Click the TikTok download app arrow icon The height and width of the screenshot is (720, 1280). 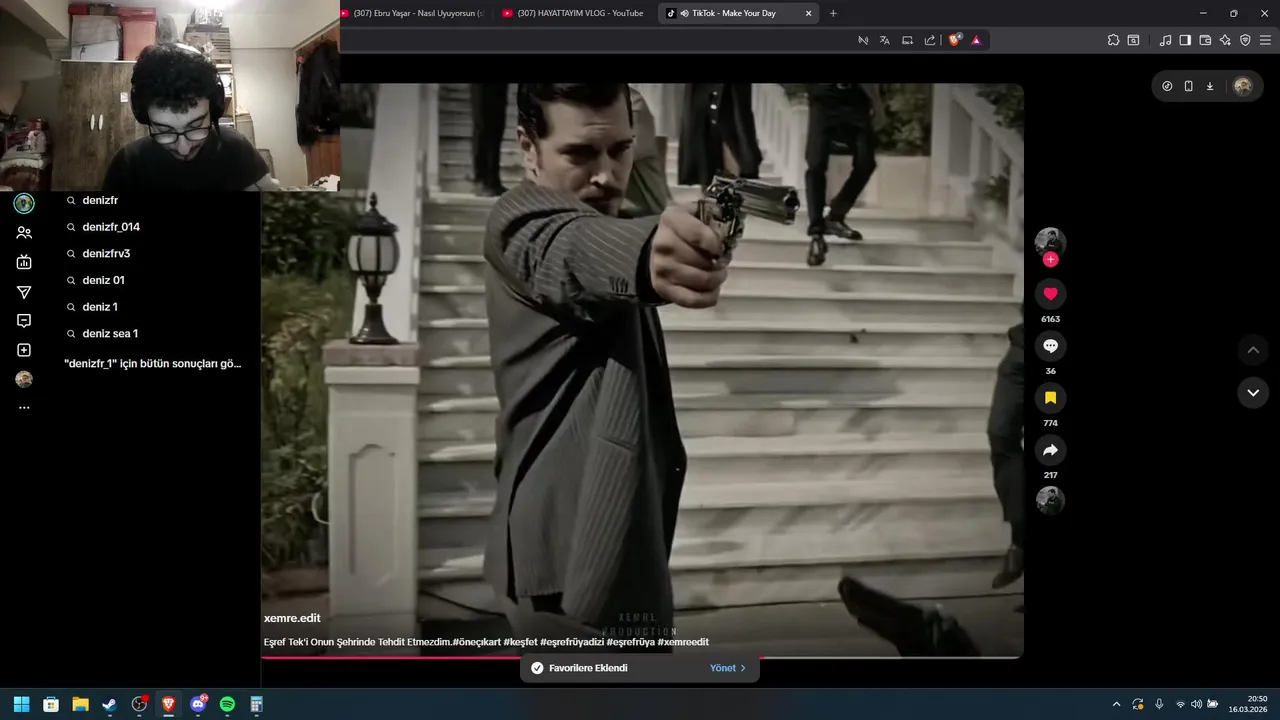coord(1210,86)
